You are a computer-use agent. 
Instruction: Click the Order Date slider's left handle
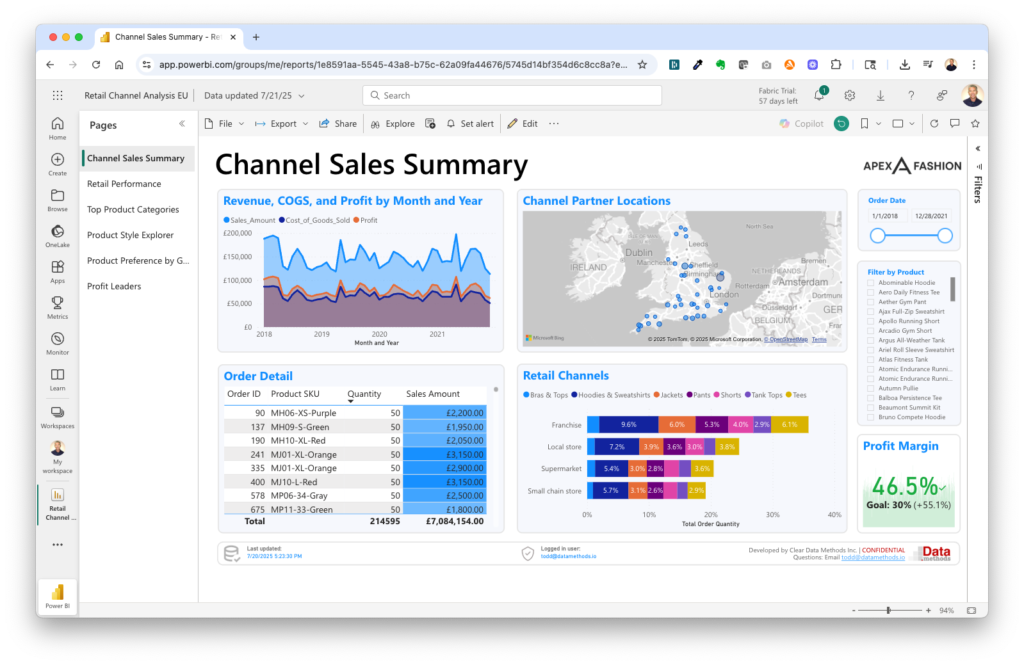coord(878,236)
